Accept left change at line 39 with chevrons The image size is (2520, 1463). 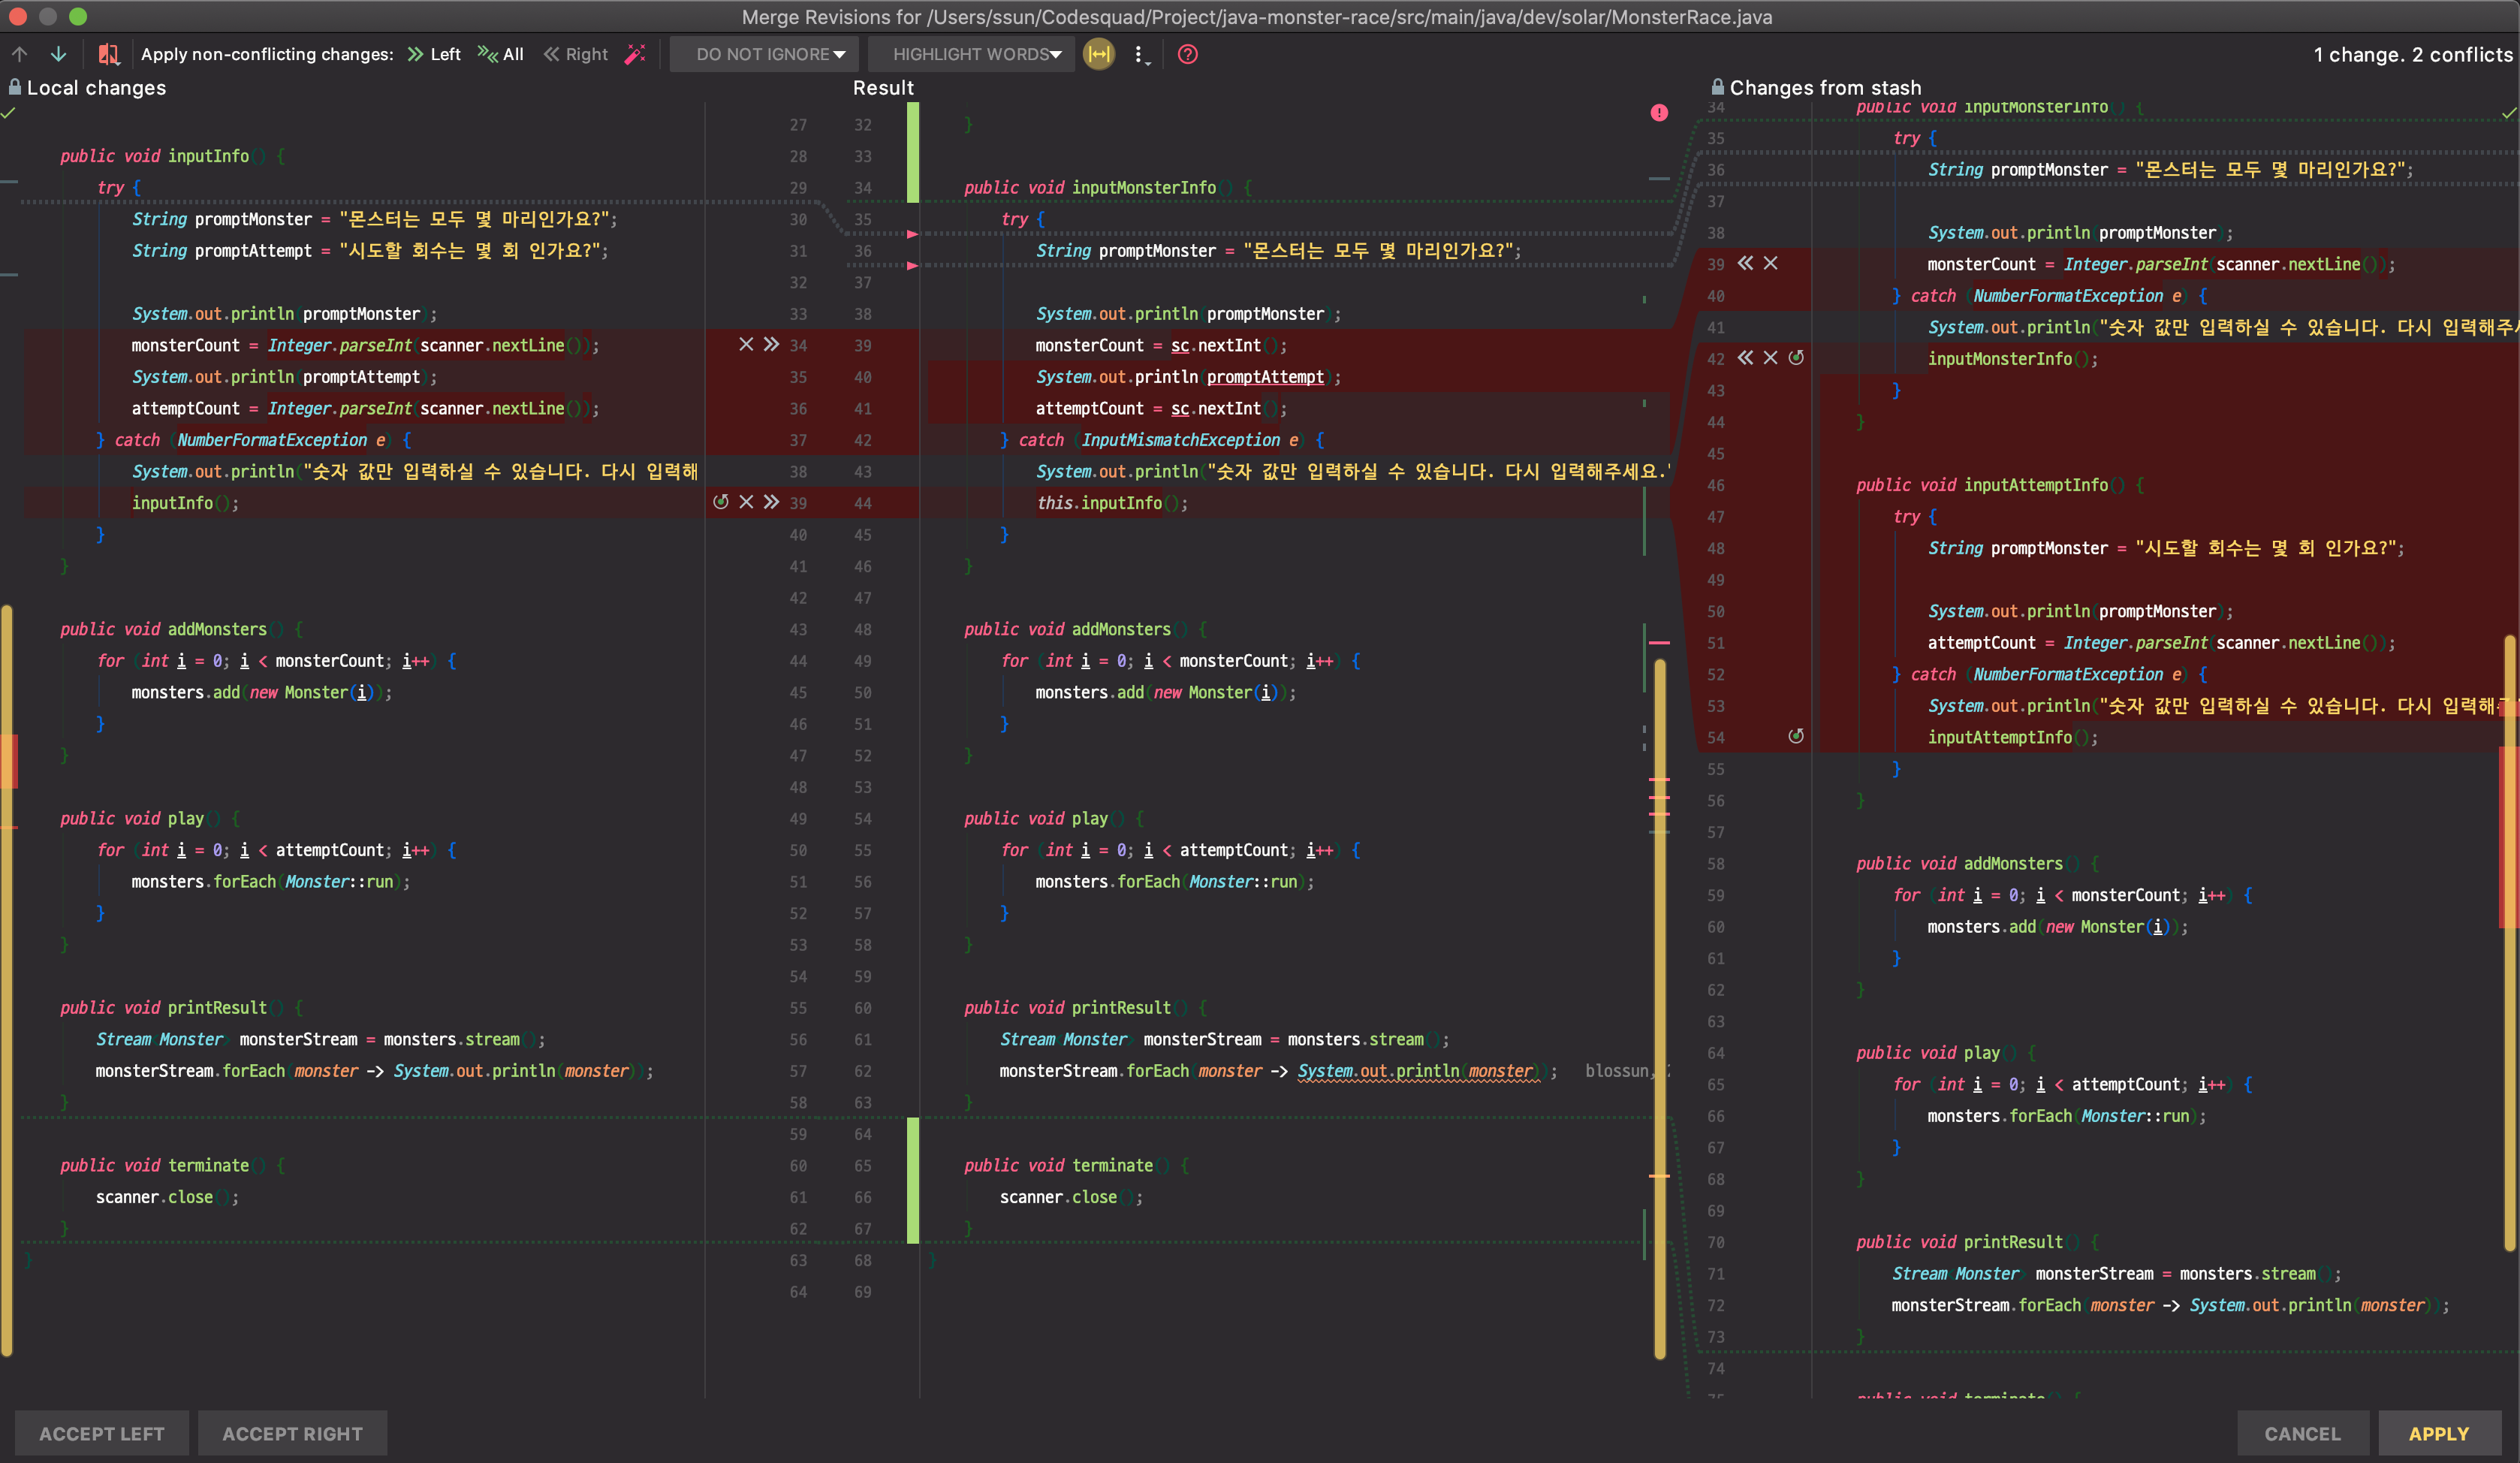coord(771,502)
